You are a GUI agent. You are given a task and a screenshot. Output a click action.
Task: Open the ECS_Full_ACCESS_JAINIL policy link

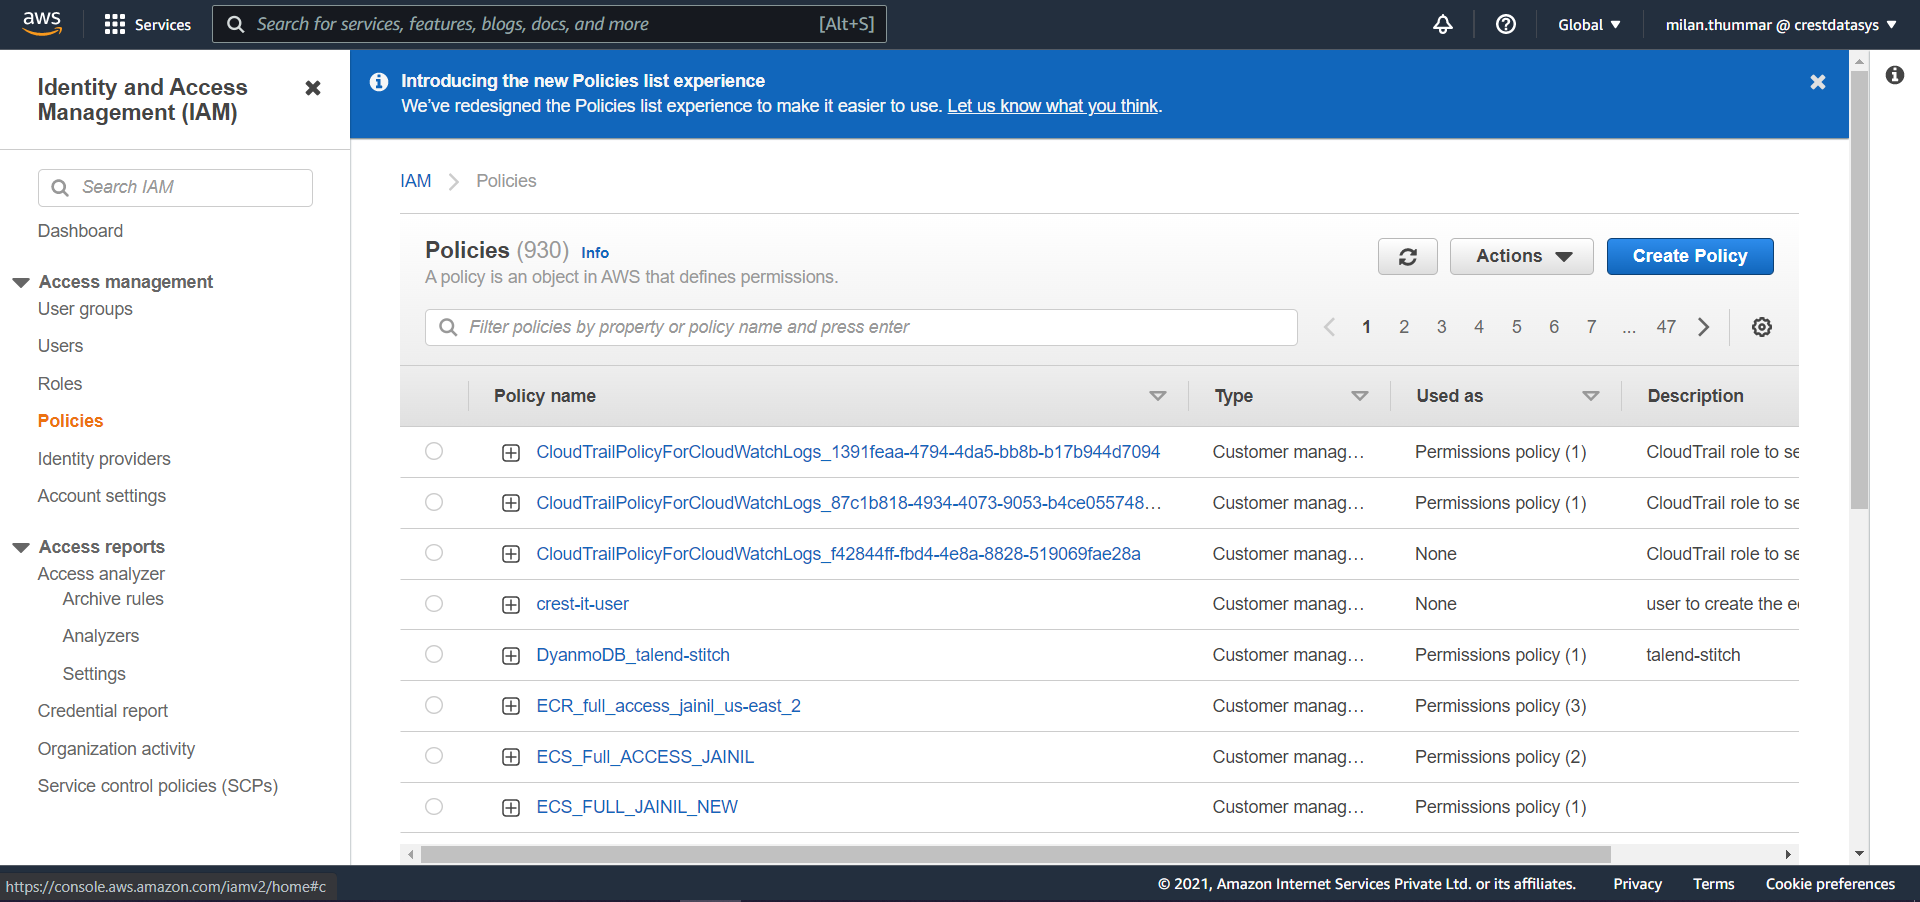[x=645, y=757]
